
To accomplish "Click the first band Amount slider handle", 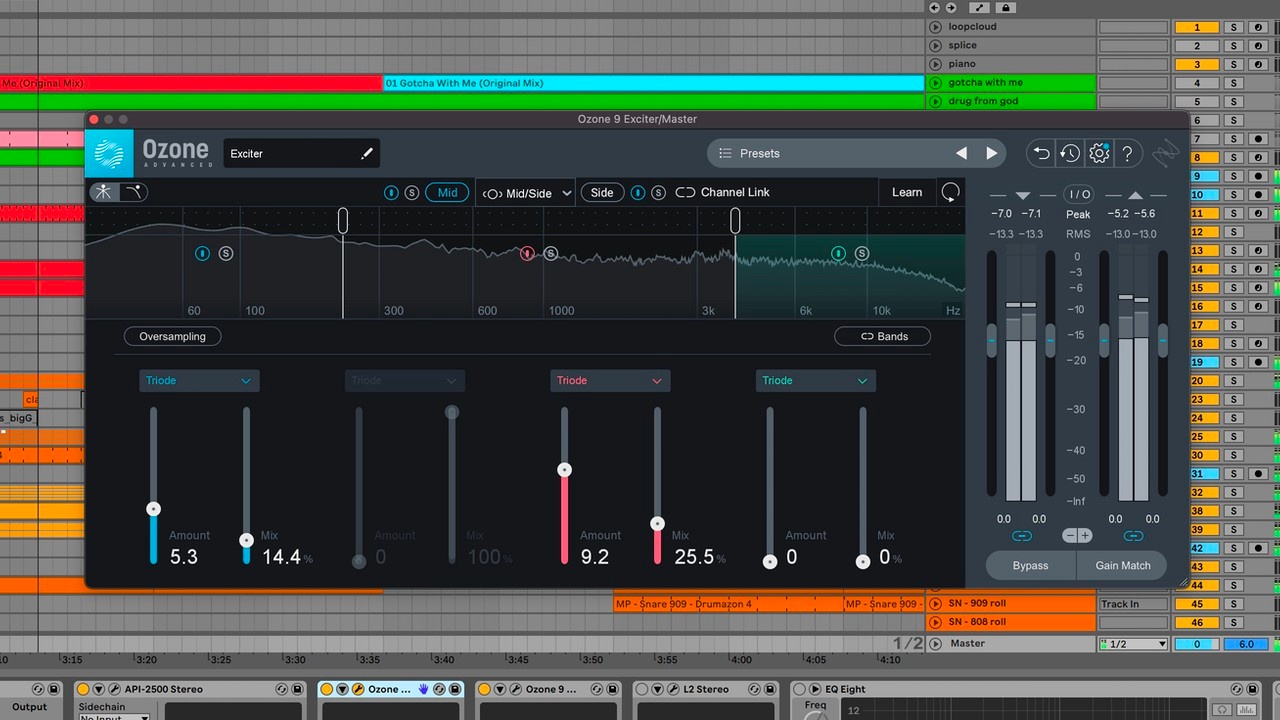I will point(153,509).
